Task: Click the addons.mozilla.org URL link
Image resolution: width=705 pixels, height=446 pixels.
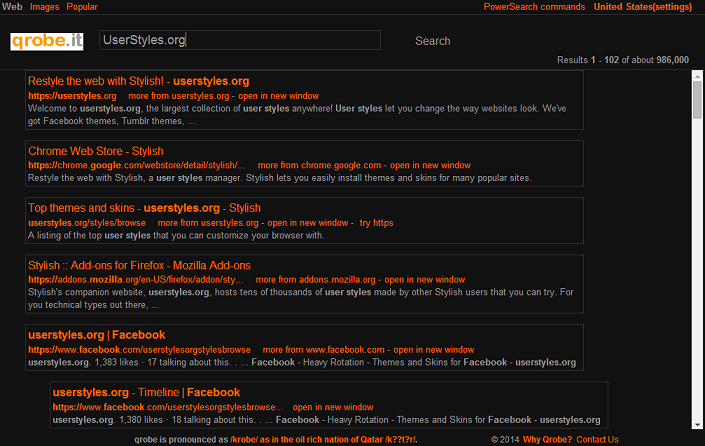Action: (136, 279)
